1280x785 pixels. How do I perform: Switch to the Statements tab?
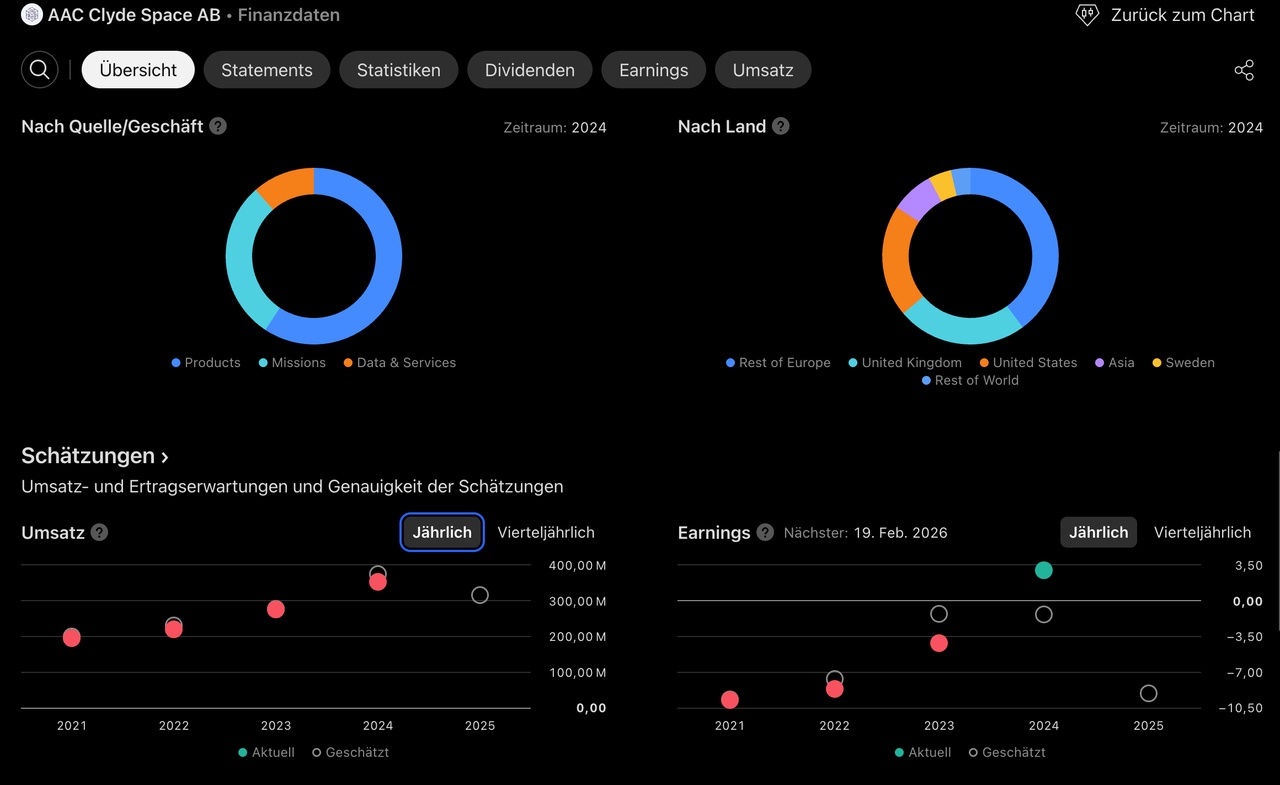point(267,70)
